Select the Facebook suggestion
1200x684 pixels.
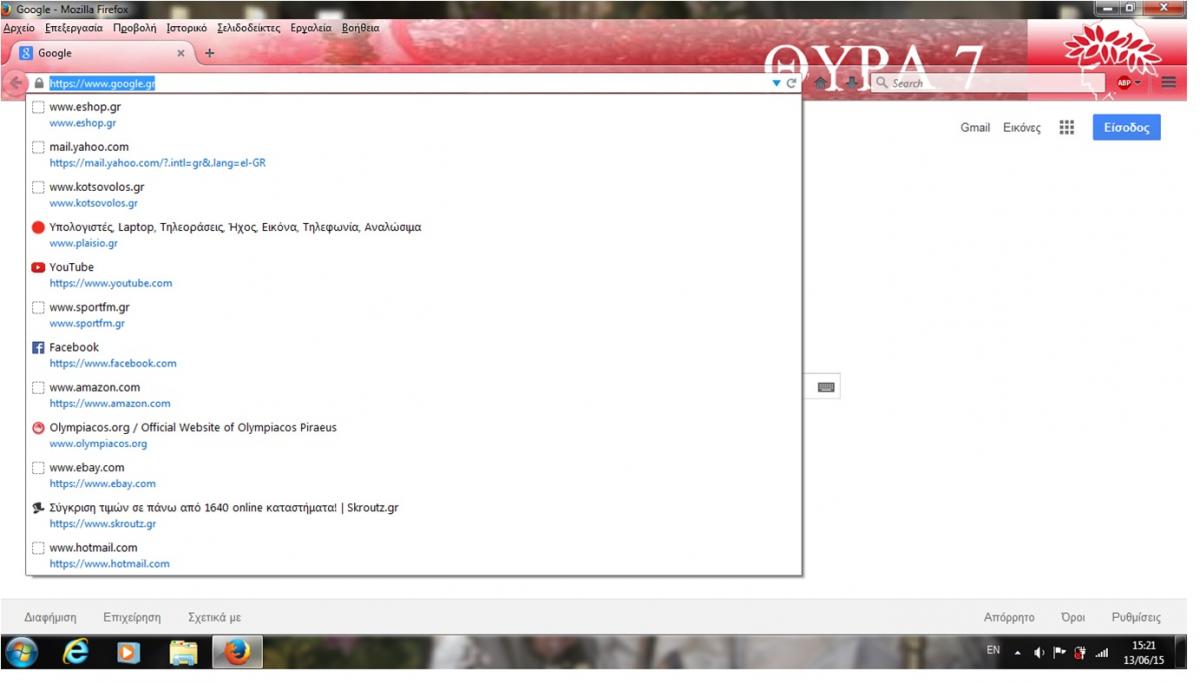click(414, 355)
